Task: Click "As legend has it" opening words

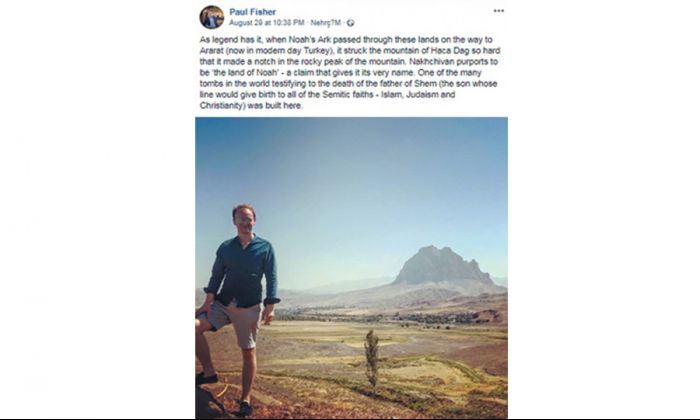Action: coord(226,40)
